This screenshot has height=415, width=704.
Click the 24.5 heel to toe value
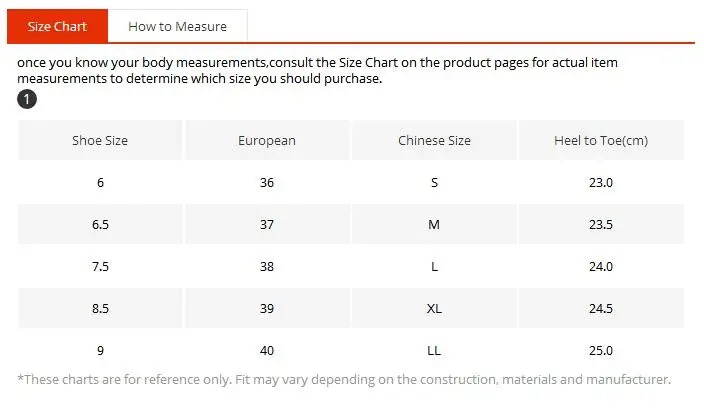[x=601, y=308]
